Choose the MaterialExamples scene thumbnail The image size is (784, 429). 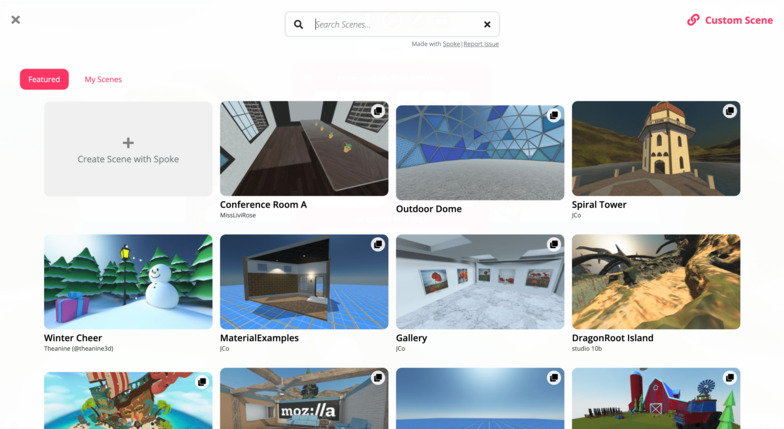304,282
